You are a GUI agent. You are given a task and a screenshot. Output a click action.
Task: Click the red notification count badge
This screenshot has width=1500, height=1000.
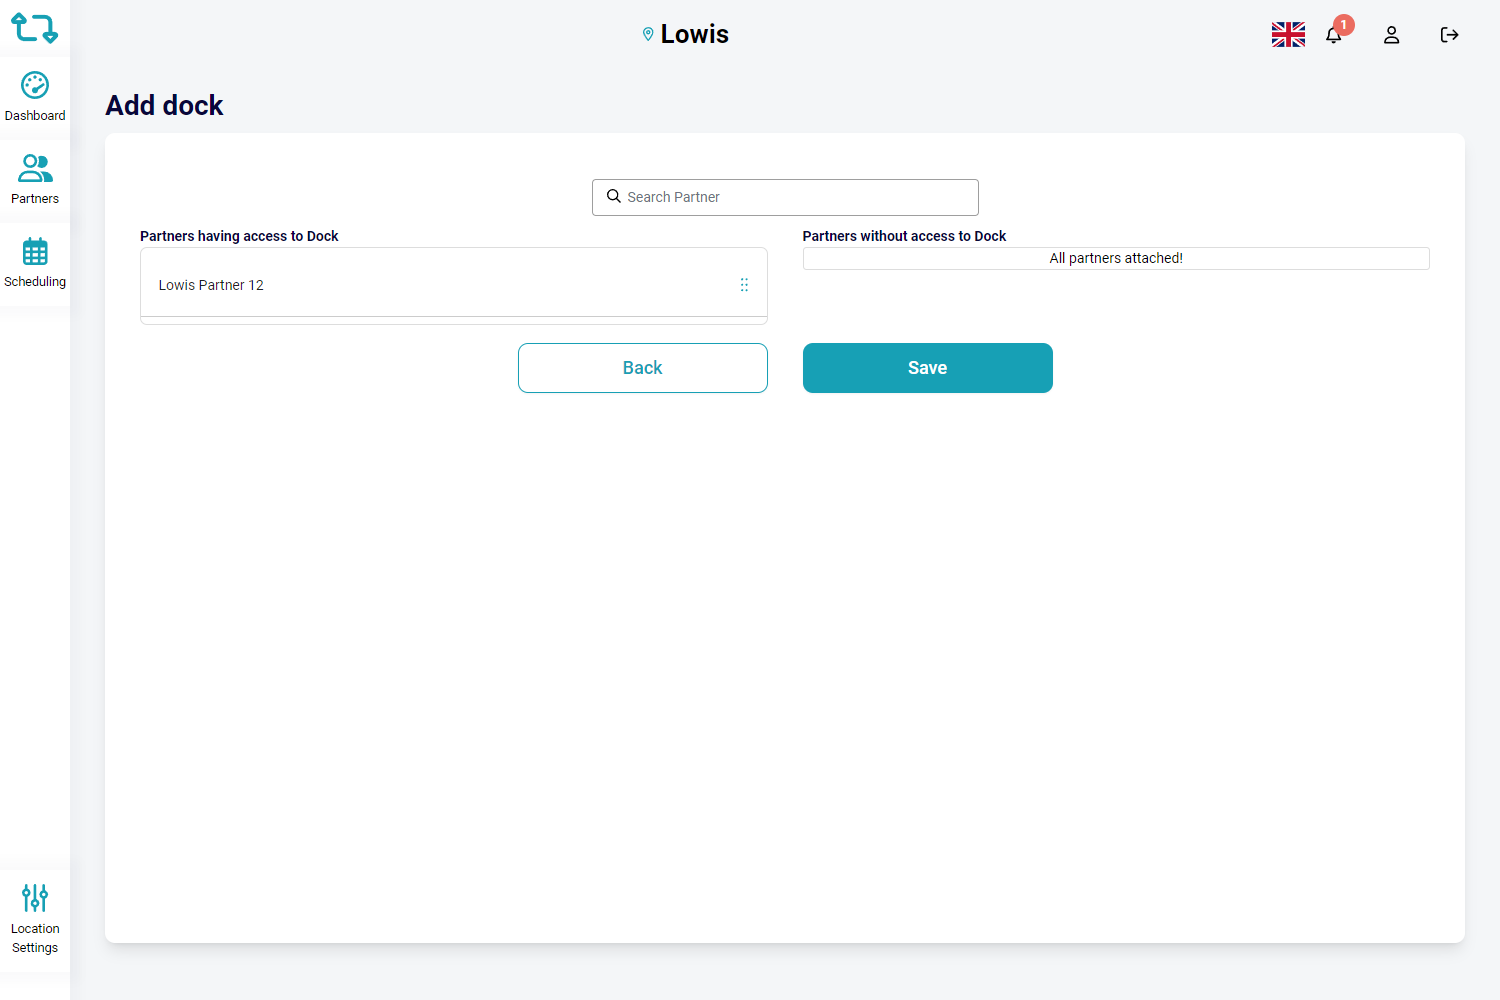[x=1344, y=25]
